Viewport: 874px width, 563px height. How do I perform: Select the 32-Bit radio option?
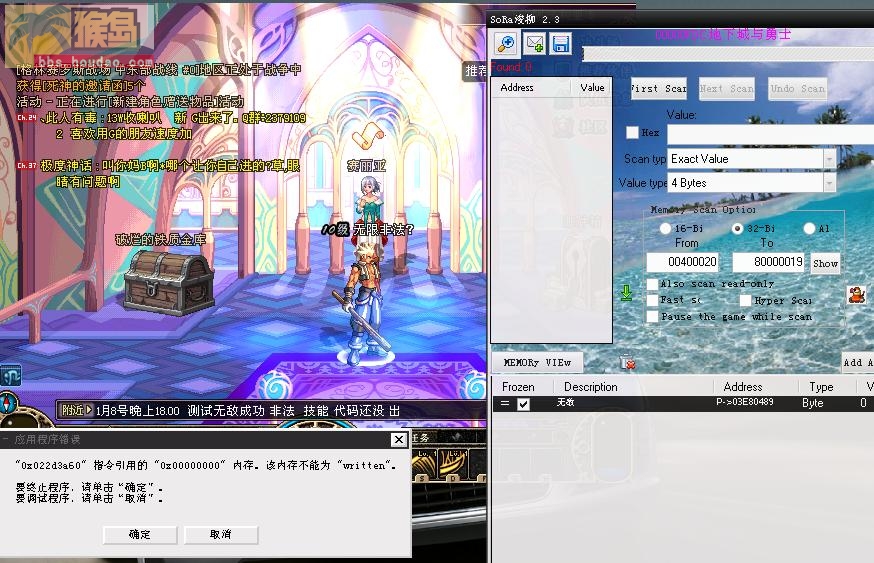click(737, 229)
